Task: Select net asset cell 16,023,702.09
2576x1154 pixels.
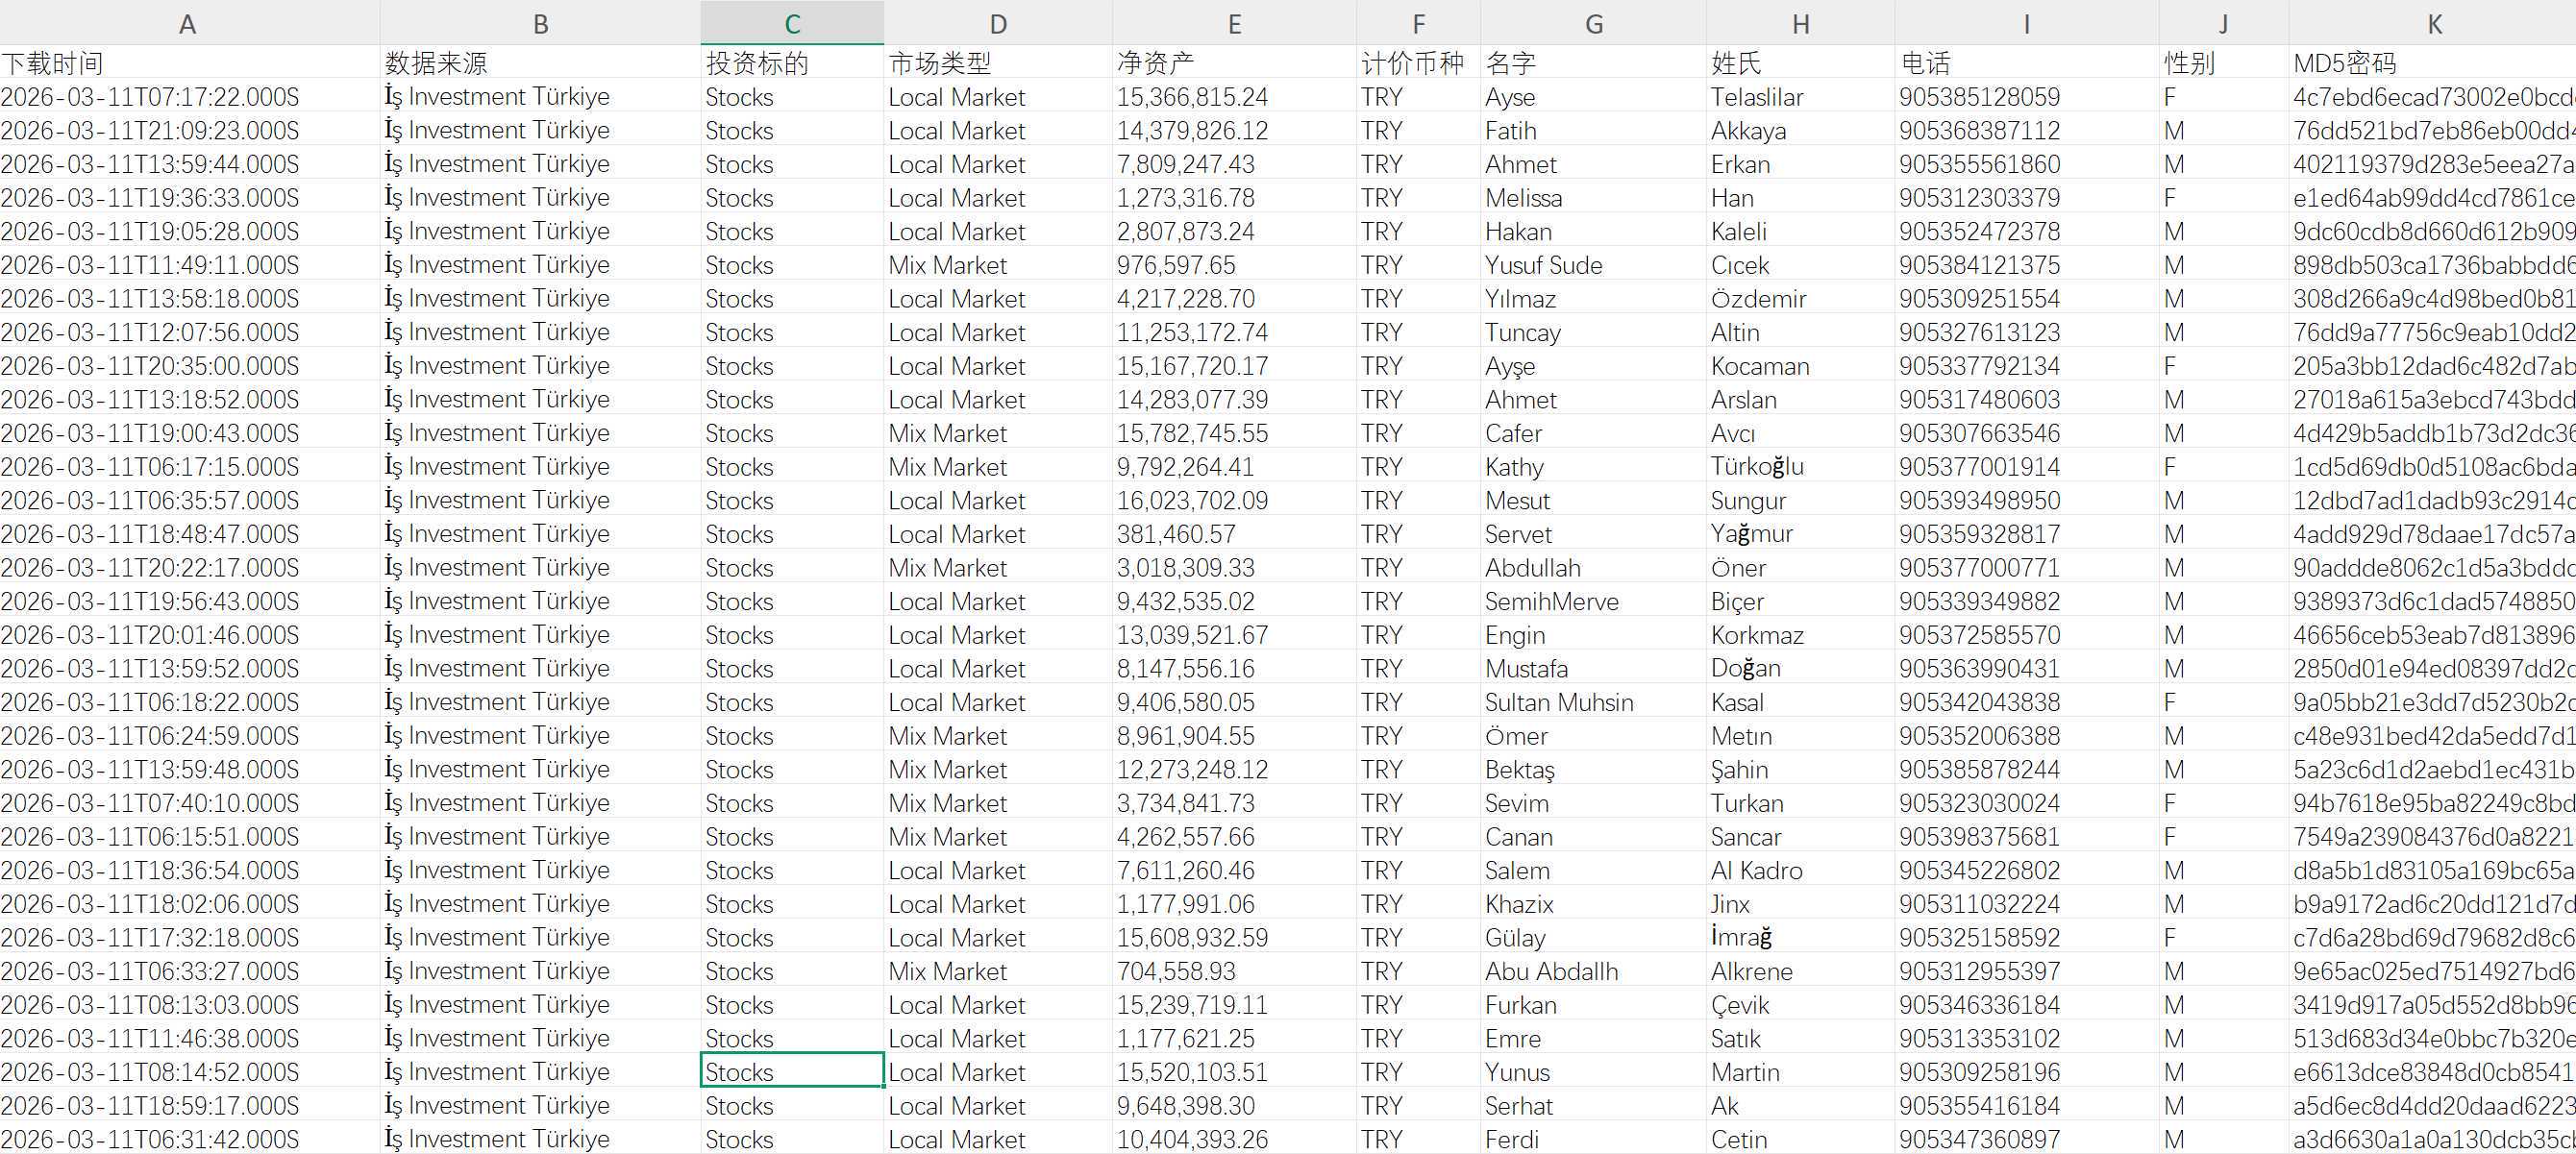Action: [1234, 501]
